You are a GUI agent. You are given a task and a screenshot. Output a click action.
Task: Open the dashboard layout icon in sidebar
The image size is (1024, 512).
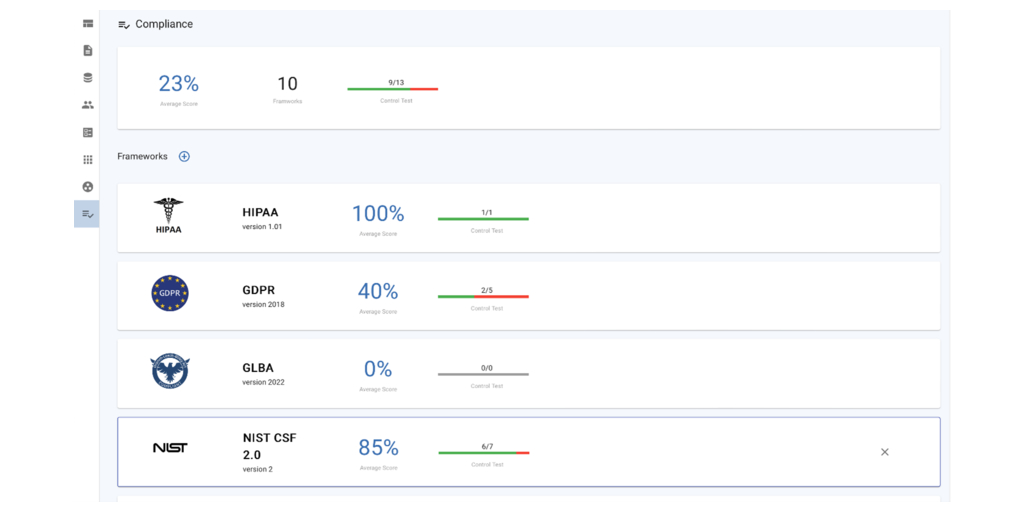pos(88,23)
